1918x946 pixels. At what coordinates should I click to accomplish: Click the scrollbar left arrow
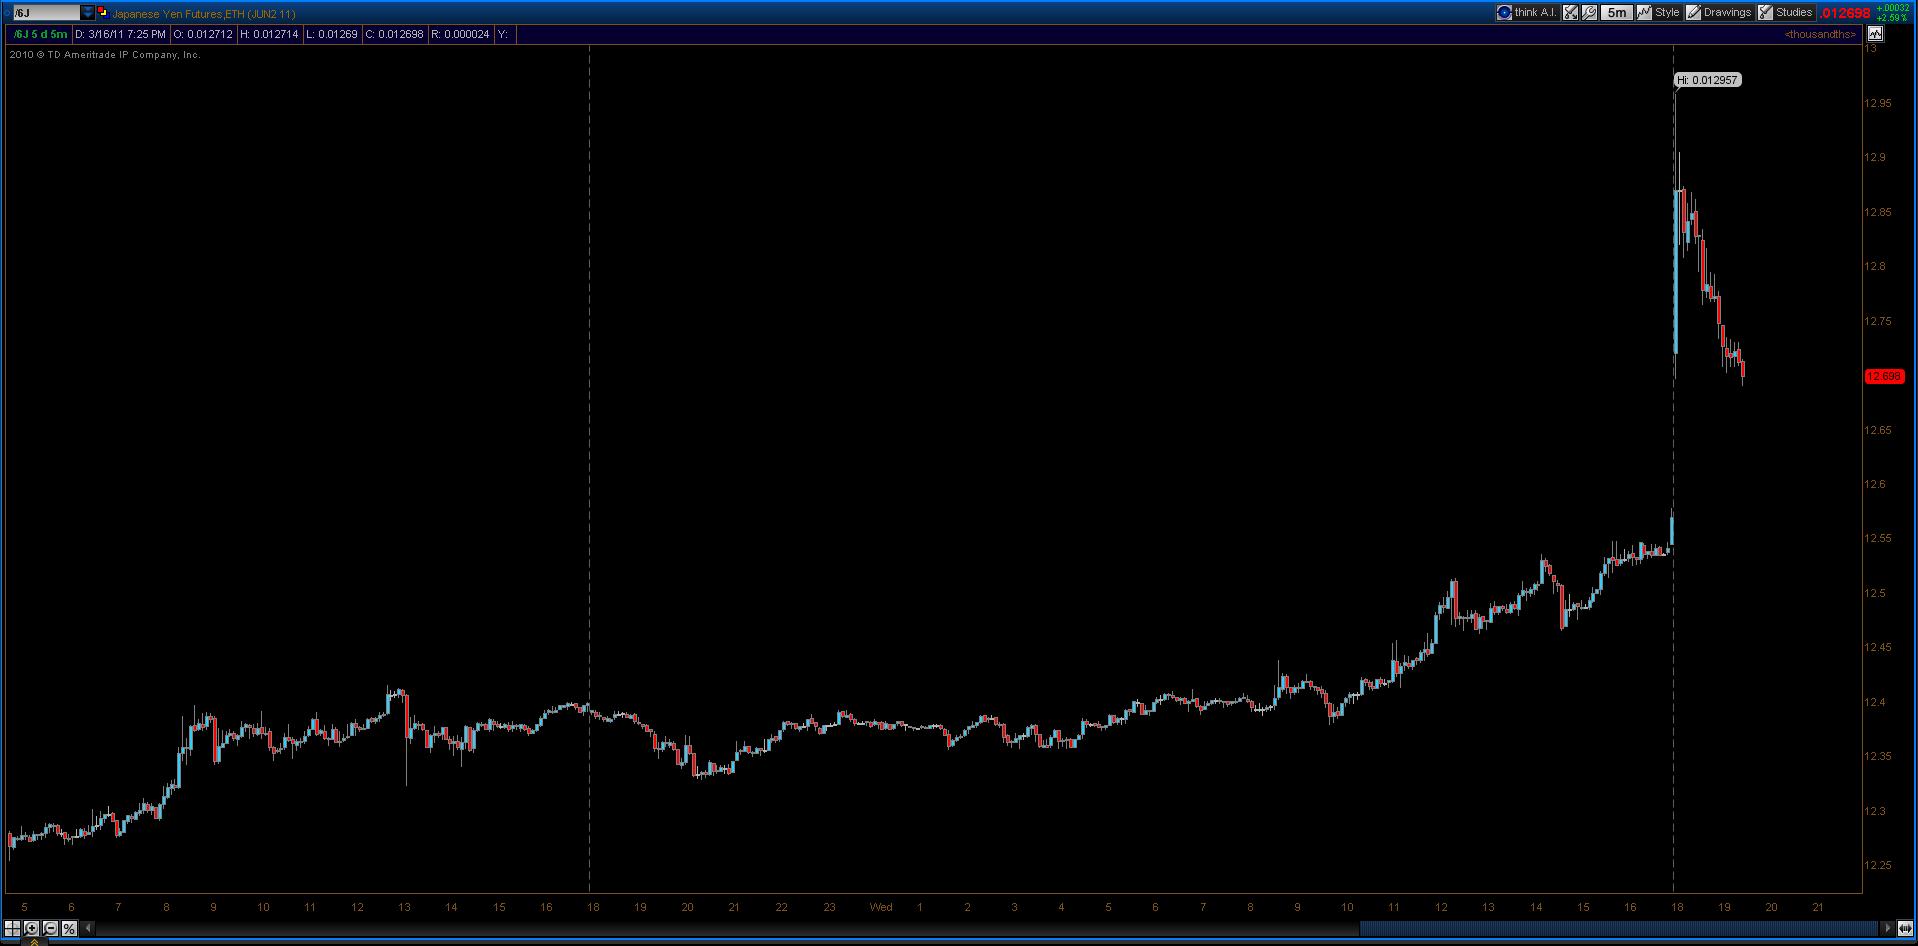click(88, 928)
